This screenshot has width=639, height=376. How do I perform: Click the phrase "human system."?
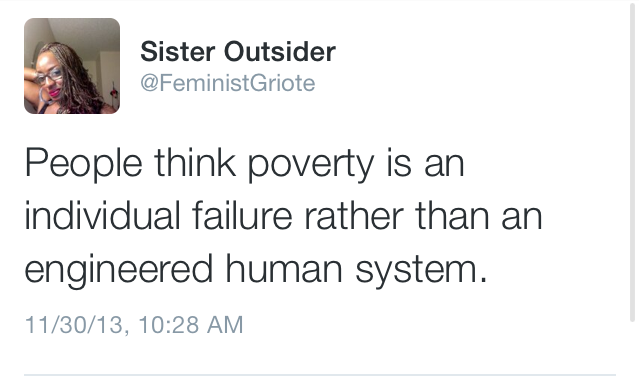click(356, 269)
